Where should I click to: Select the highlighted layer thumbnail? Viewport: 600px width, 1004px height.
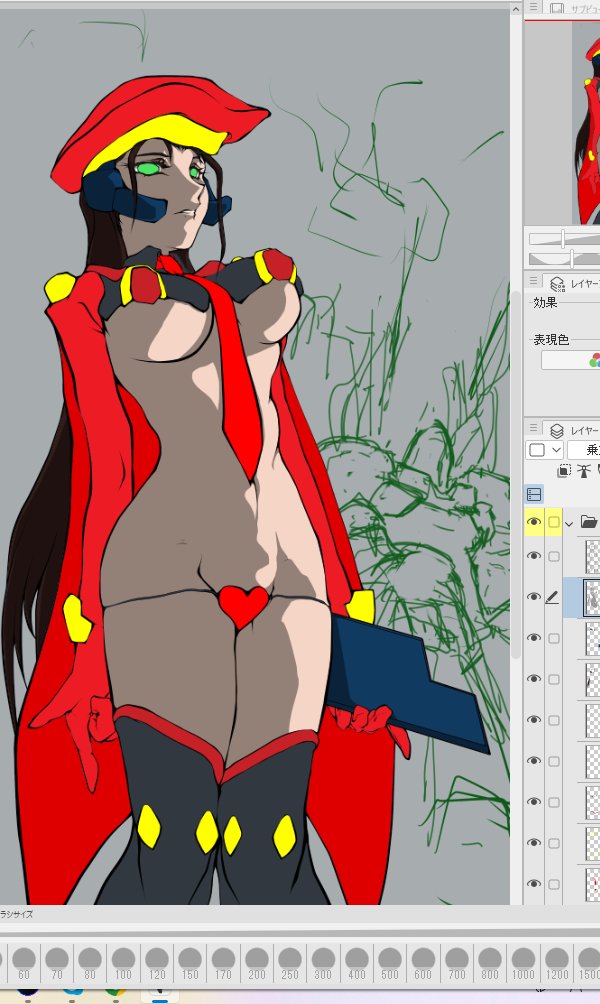click(591, 597)
